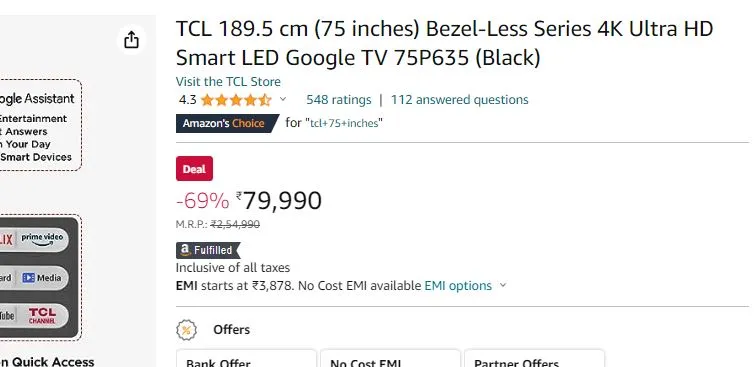754x367 pixels.
Task: Select the No Cost EMI offer card
Action: (390, 358)
